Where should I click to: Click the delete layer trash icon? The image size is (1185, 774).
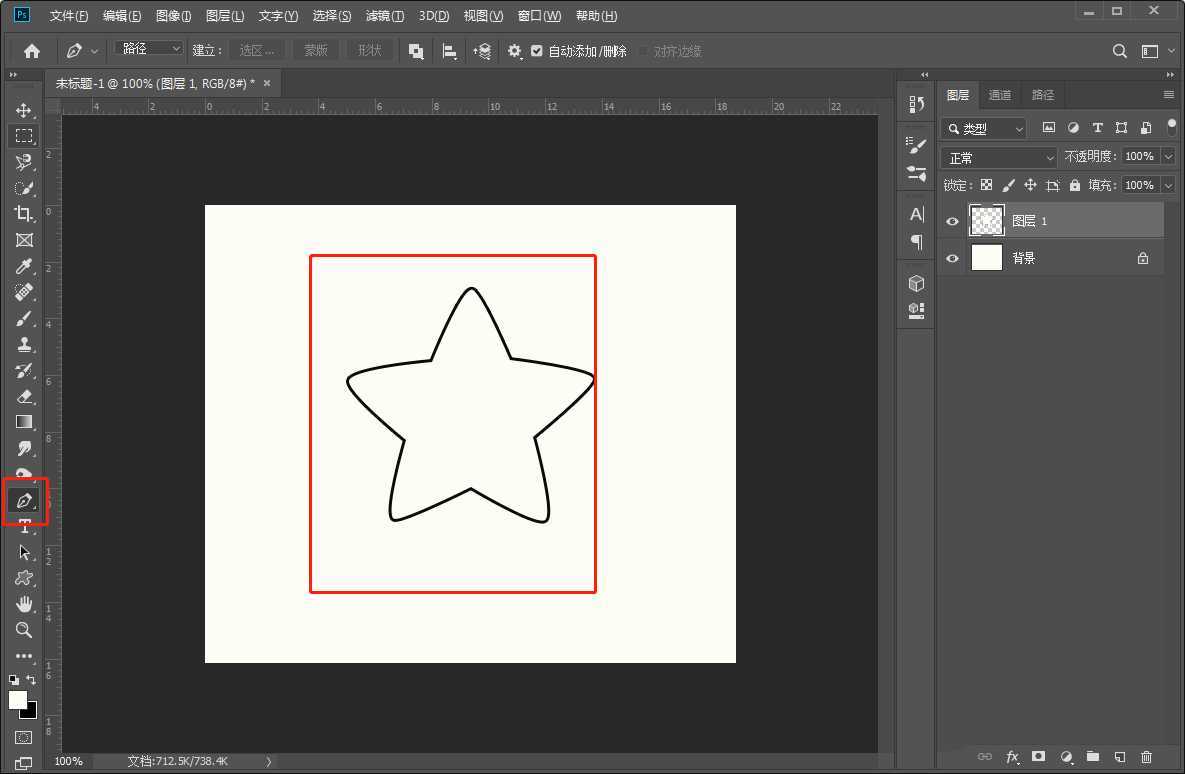[1146, 757]
